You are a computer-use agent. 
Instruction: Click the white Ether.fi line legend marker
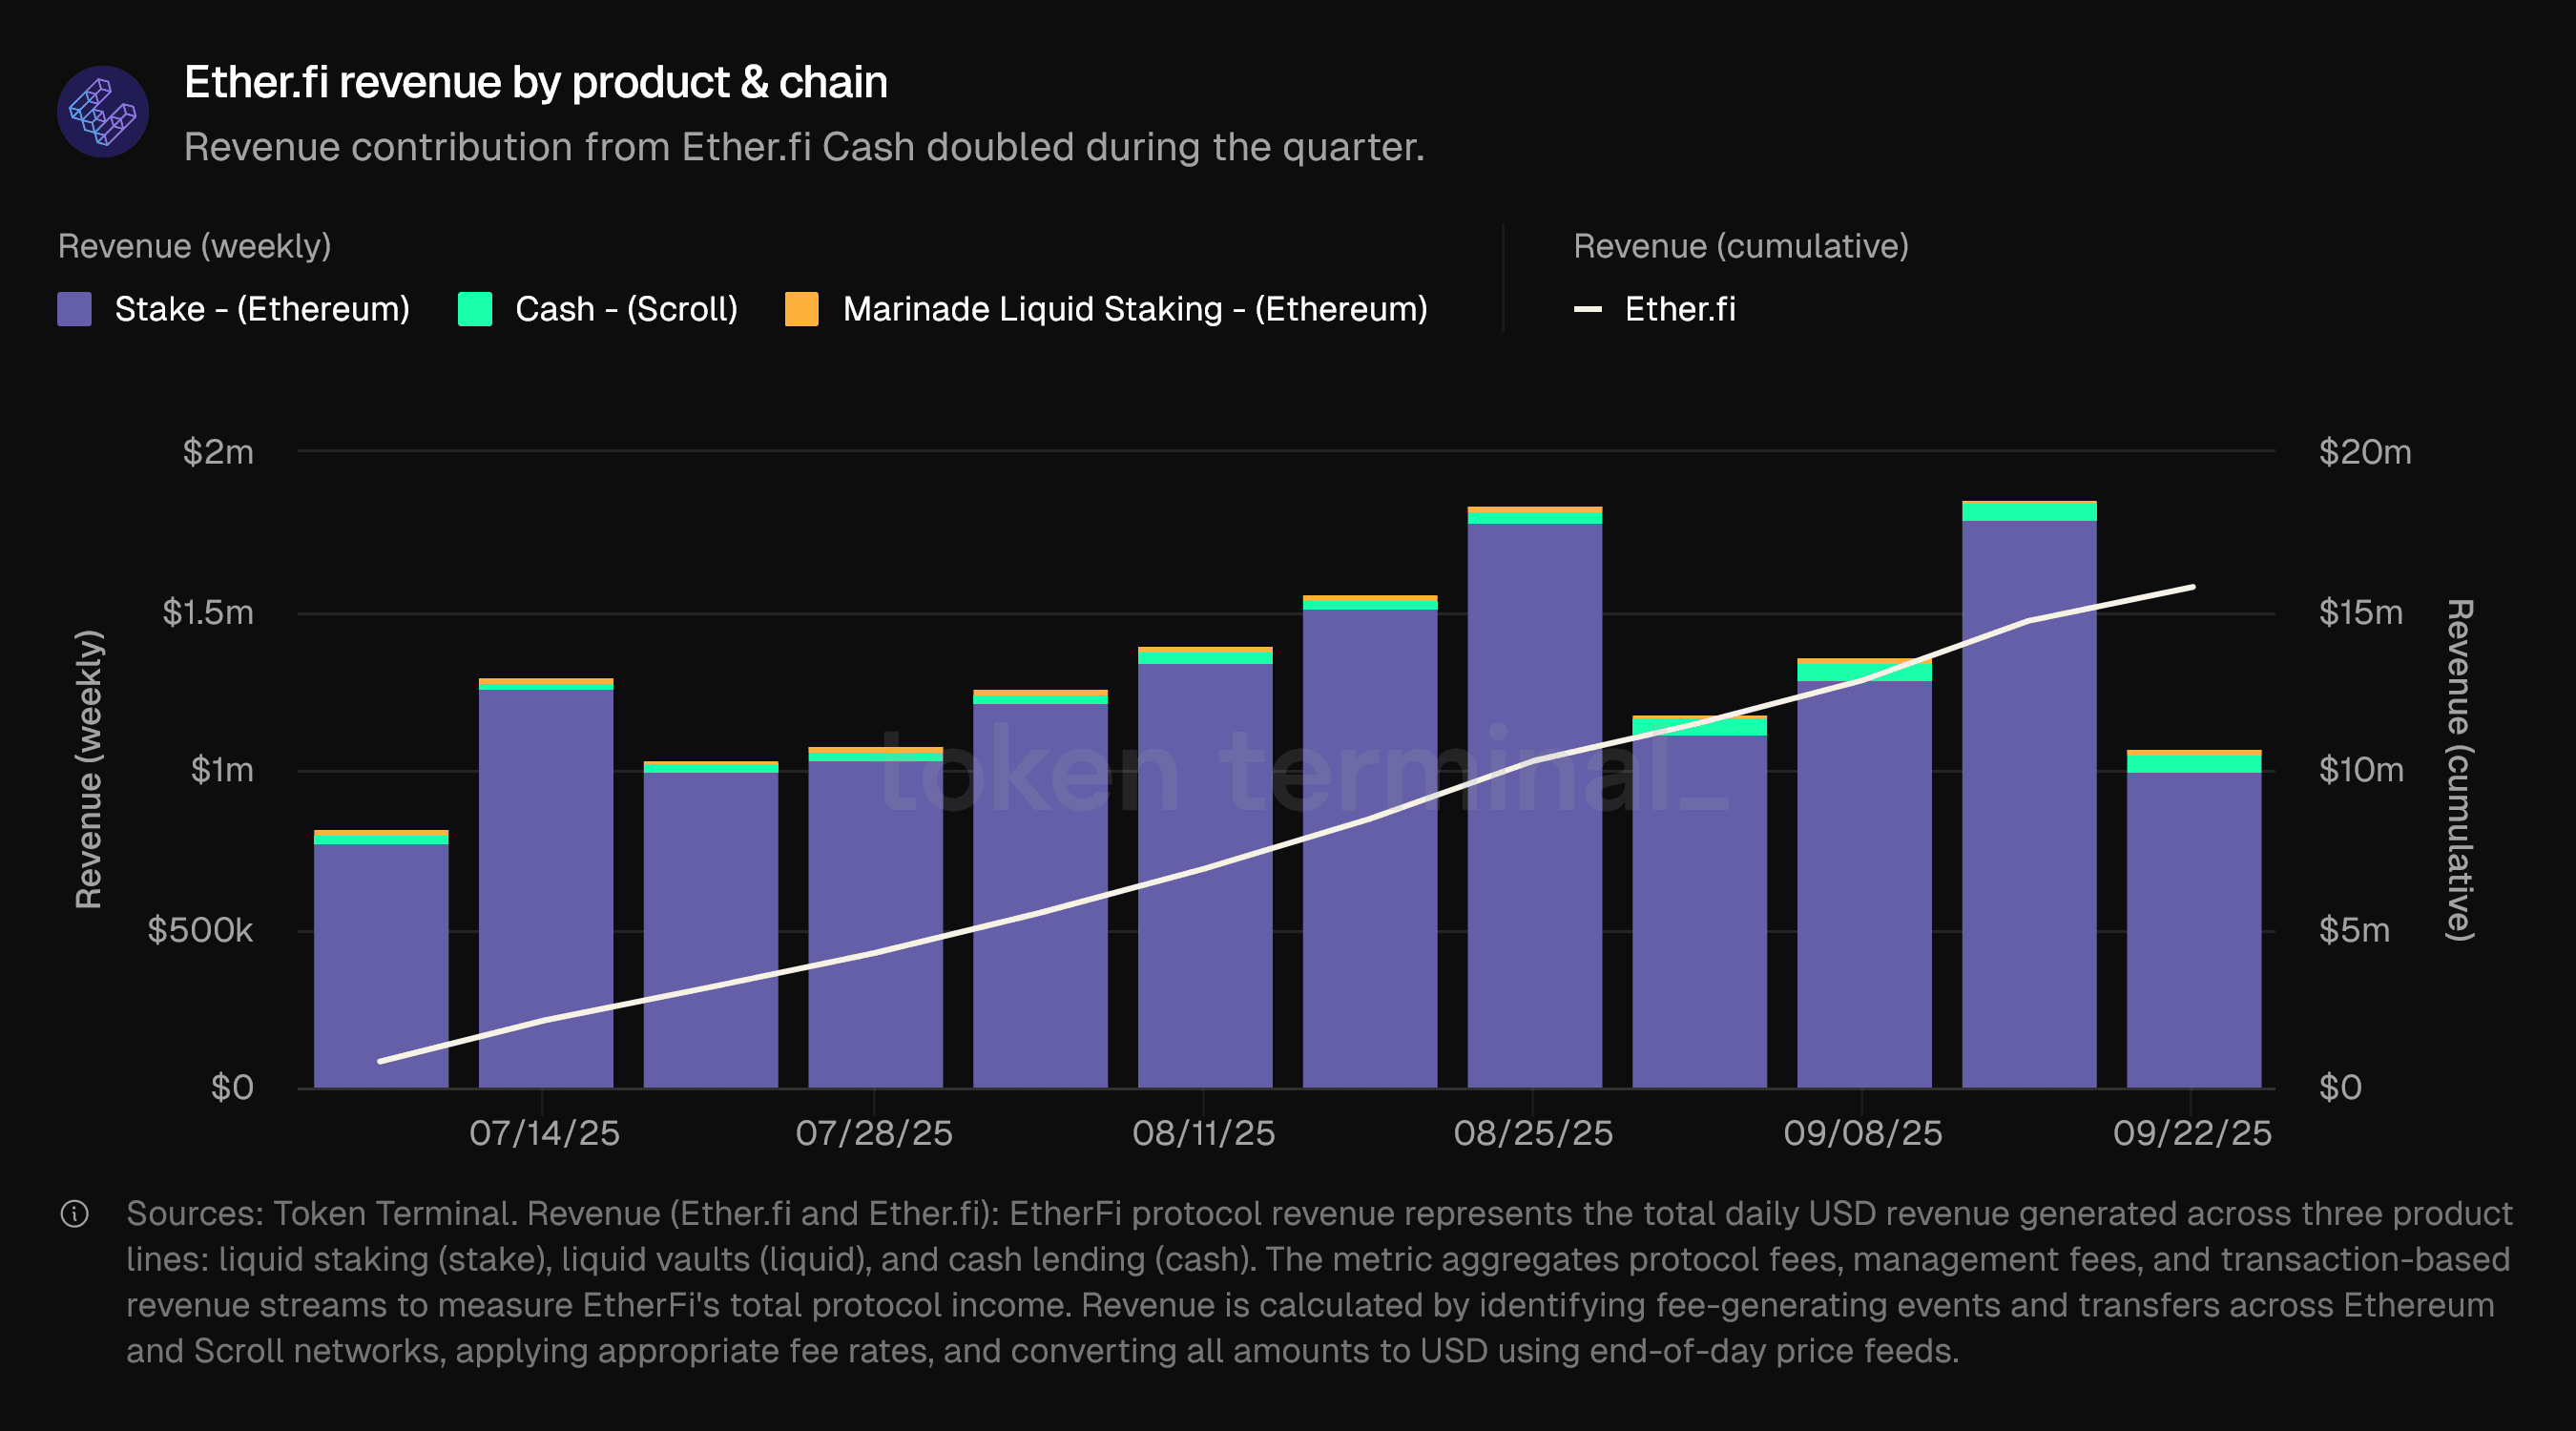[x=1587, y=309]
